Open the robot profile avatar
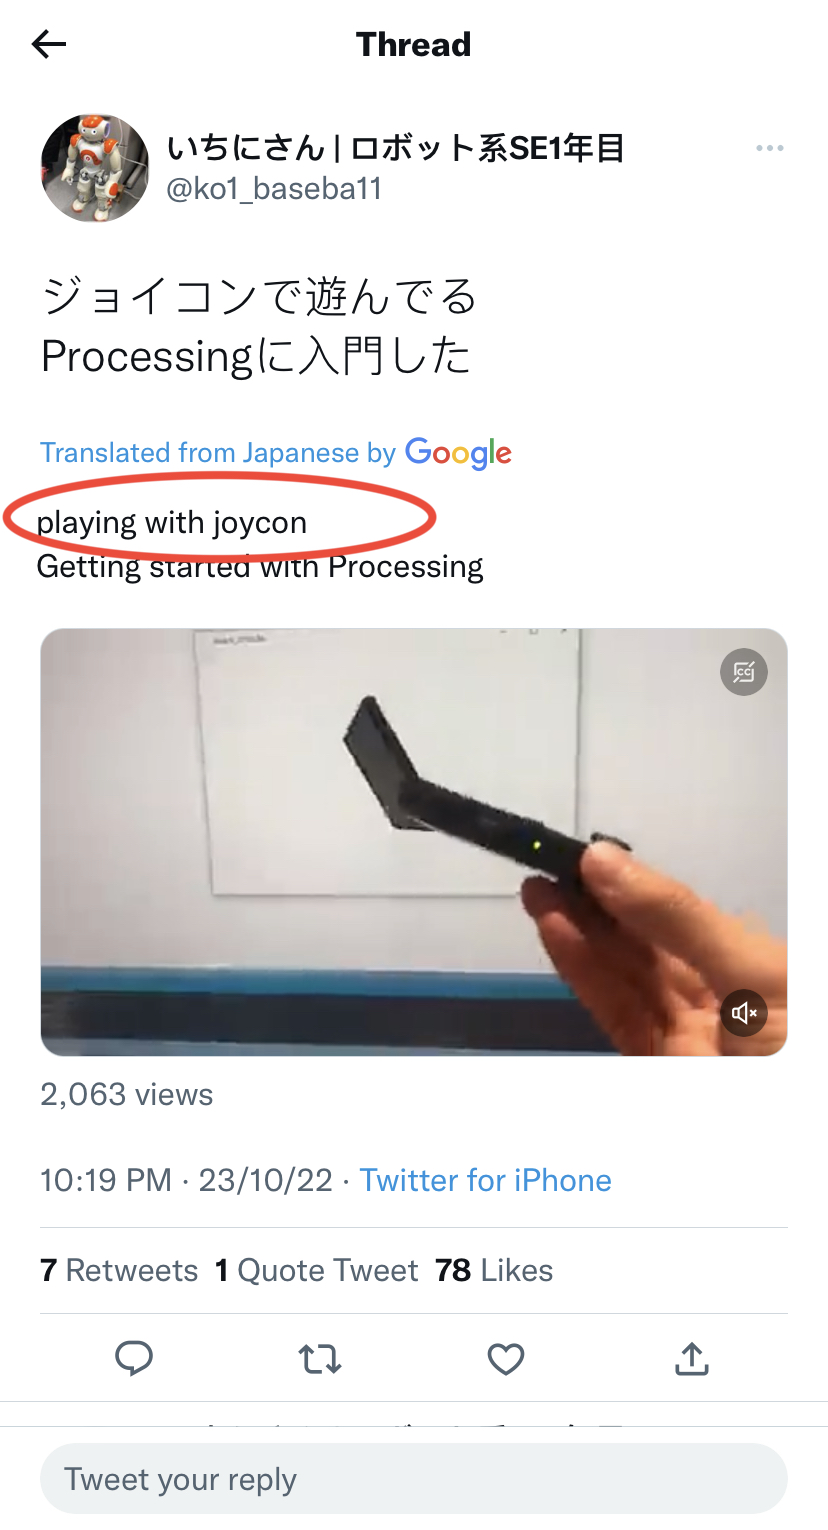Screen dimensions: 828x1530 coord(95,168)
